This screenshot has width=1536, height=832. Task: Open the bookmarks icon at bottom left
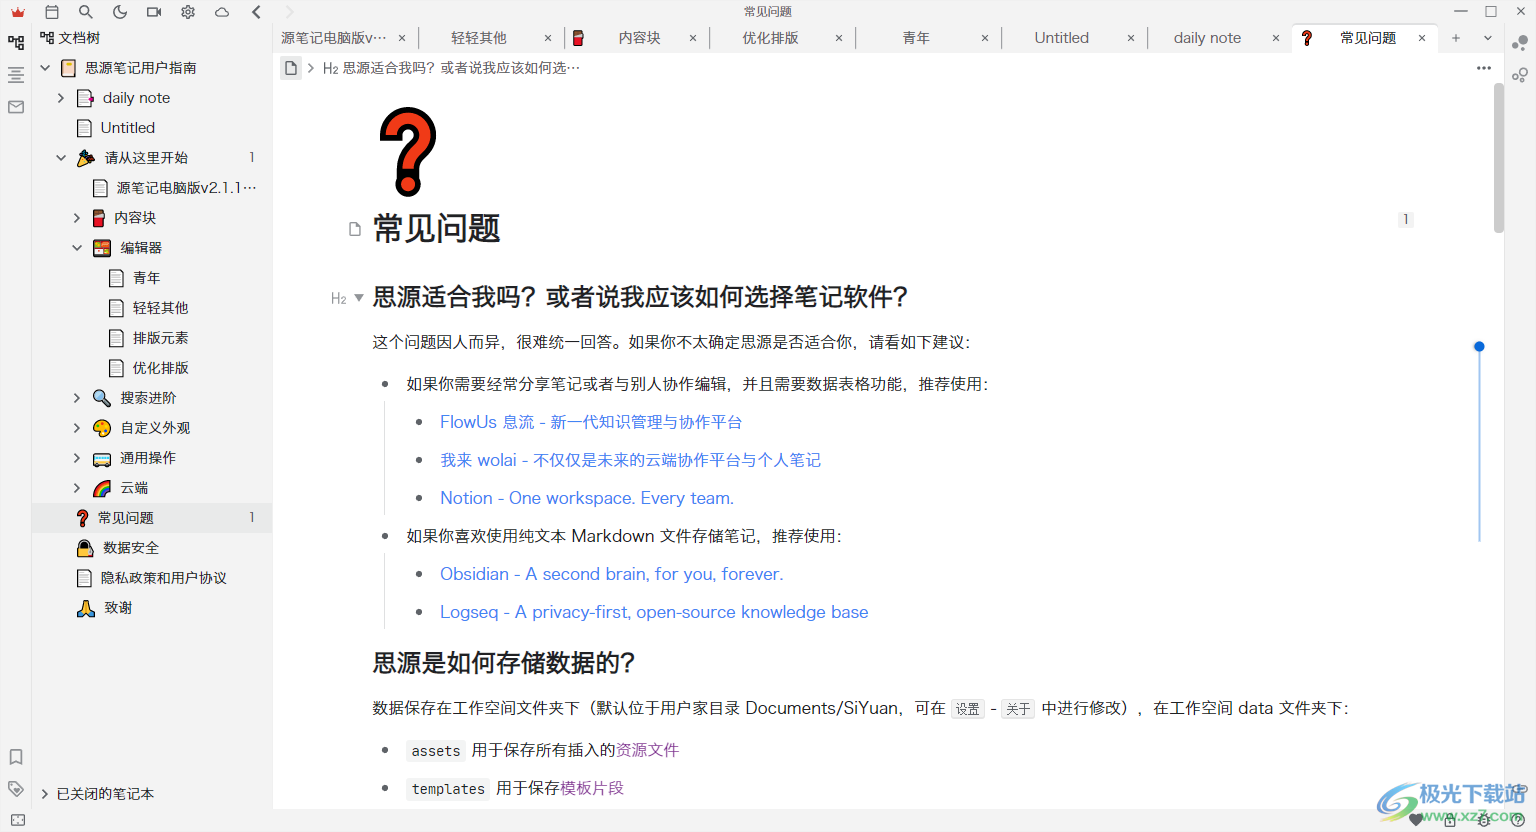[x=15, y=757]
